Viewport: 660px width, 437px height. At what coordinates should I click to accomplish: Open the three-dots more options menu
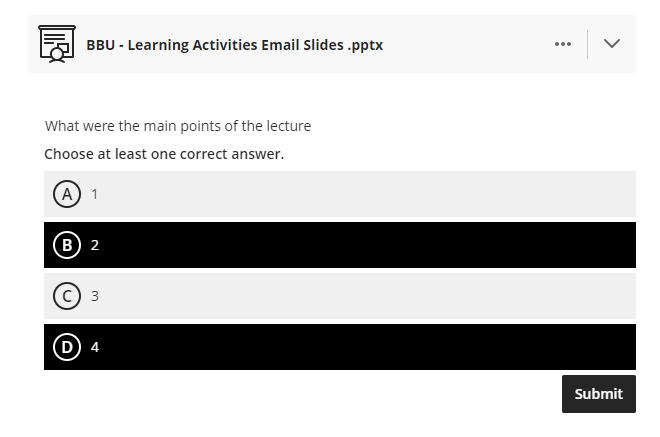point(563,44)
